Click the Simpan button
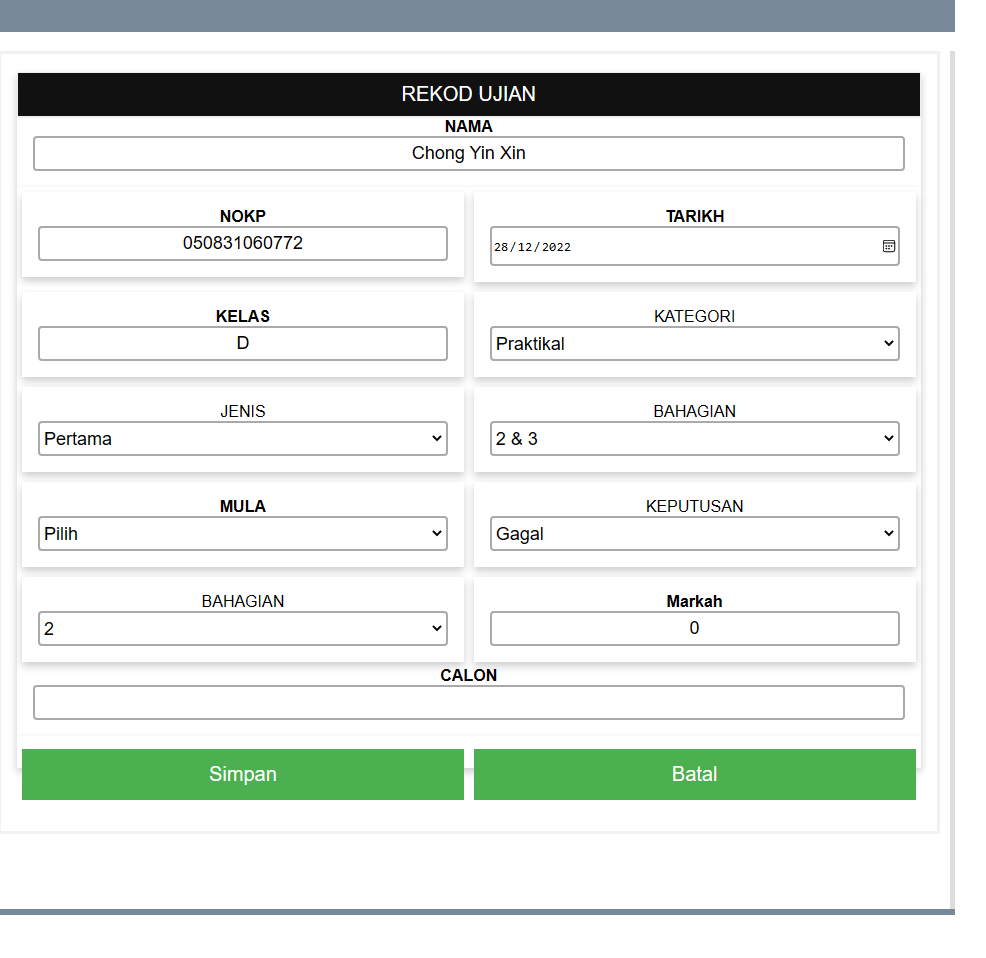 (x=242, y=774)
